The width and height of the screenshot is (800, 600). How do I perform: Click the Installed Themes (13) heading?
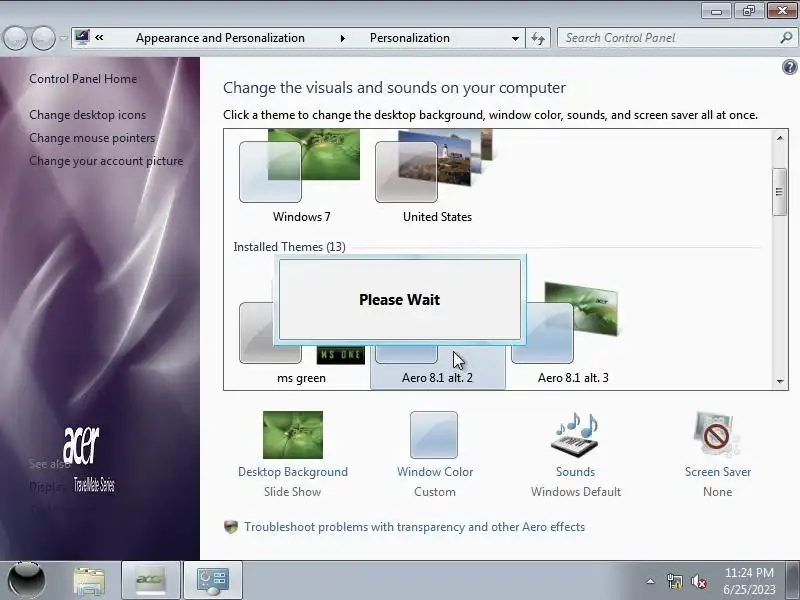(x=289, y=247)
